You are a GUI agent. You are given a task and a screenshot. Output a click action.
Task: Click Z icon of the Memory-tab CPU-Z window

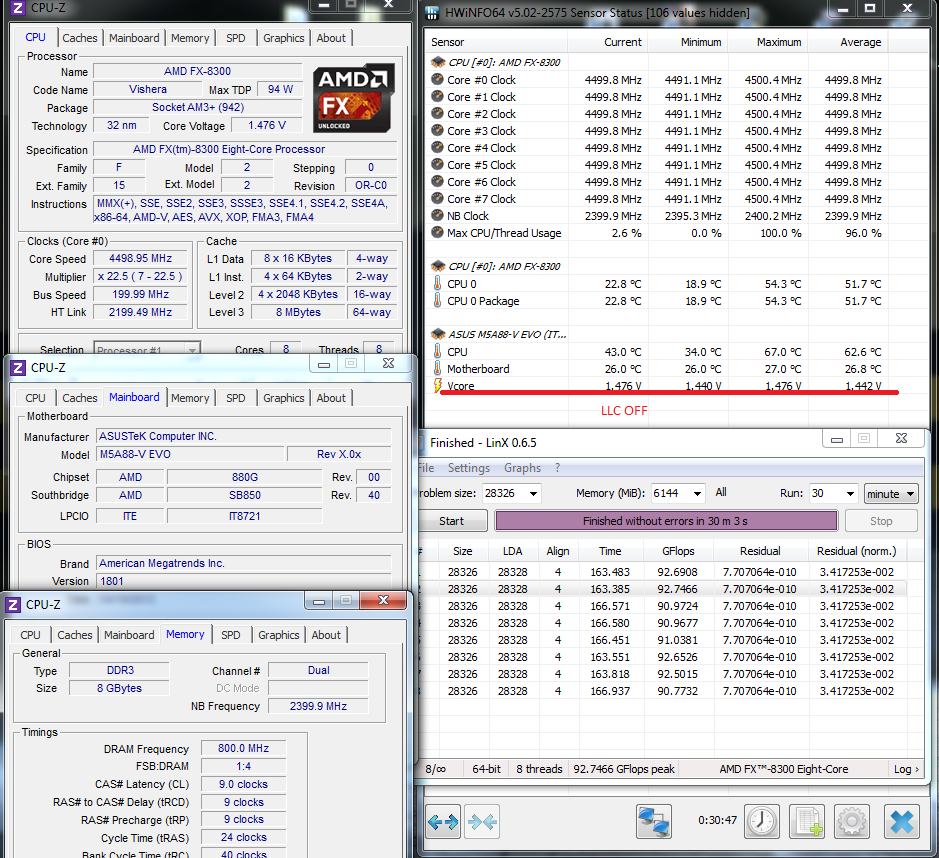pos(13,605)
